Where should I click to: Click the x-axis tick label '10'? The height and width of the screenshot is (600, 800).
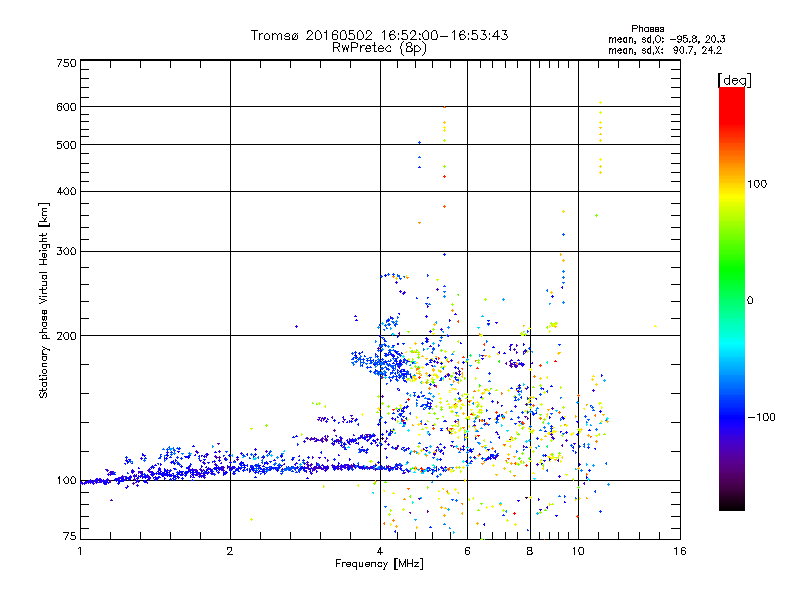point(578,551)
